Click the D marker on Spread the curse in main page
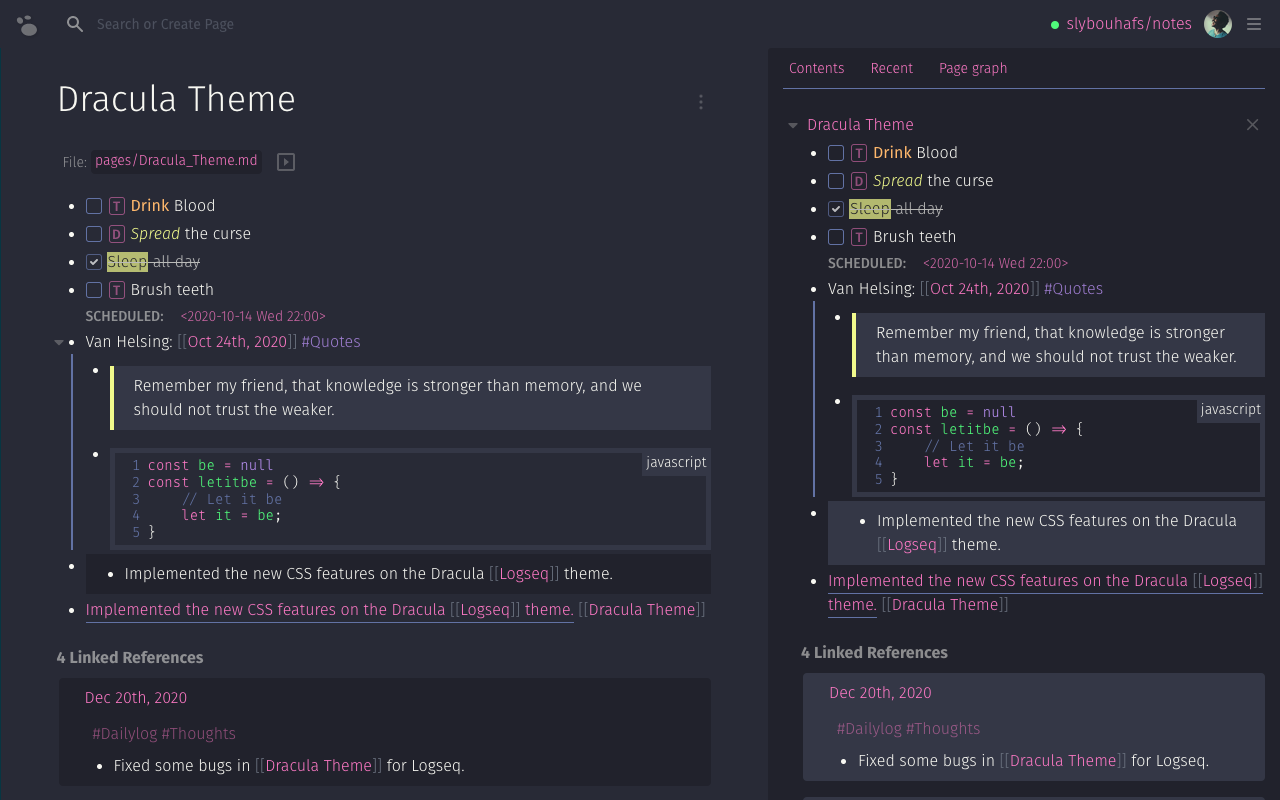The height and width of the screenshot is (800, 1280). pos(117,234)
